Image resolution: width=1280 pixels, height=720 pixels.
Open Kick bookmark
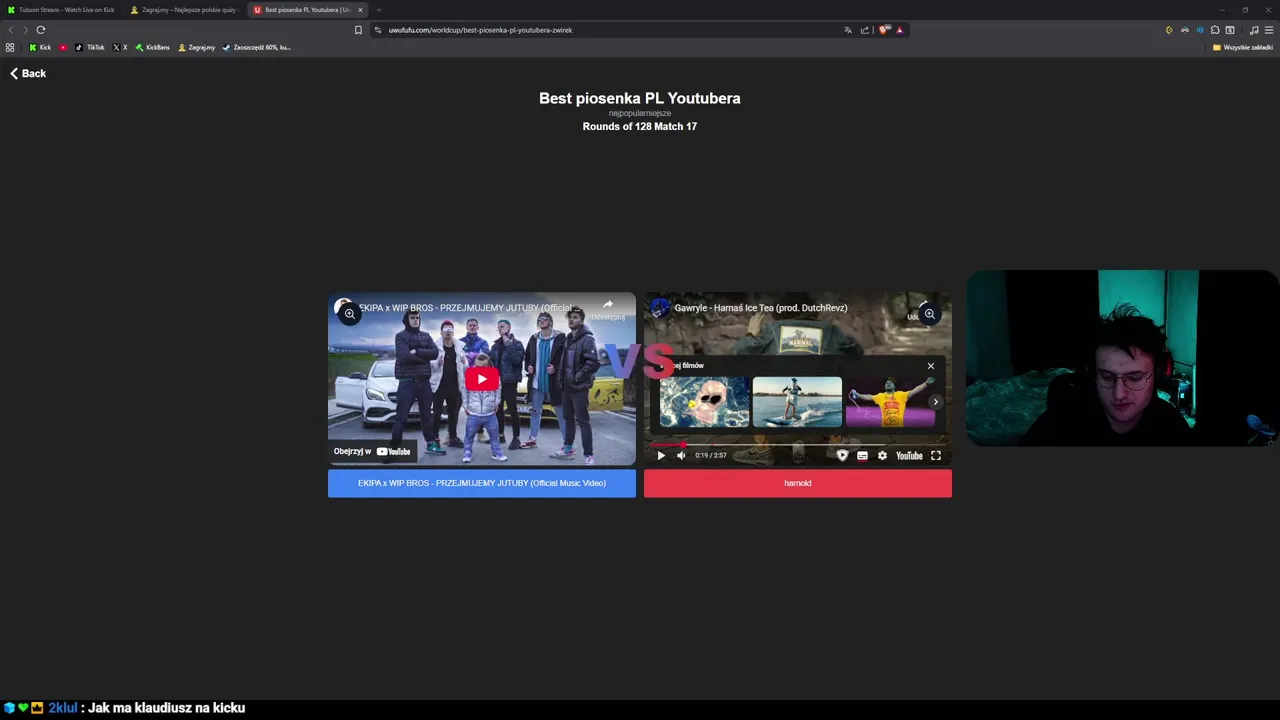click(40, 47)
